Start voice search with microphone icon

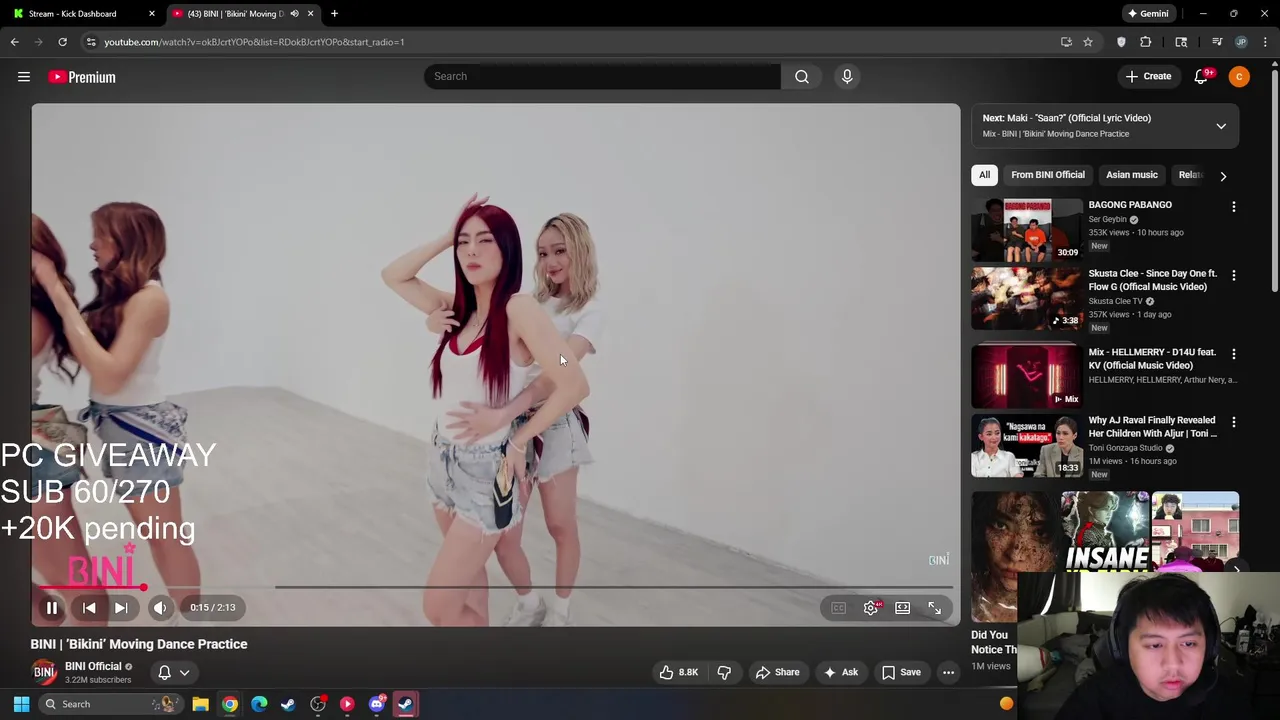[x=847, y=76]
